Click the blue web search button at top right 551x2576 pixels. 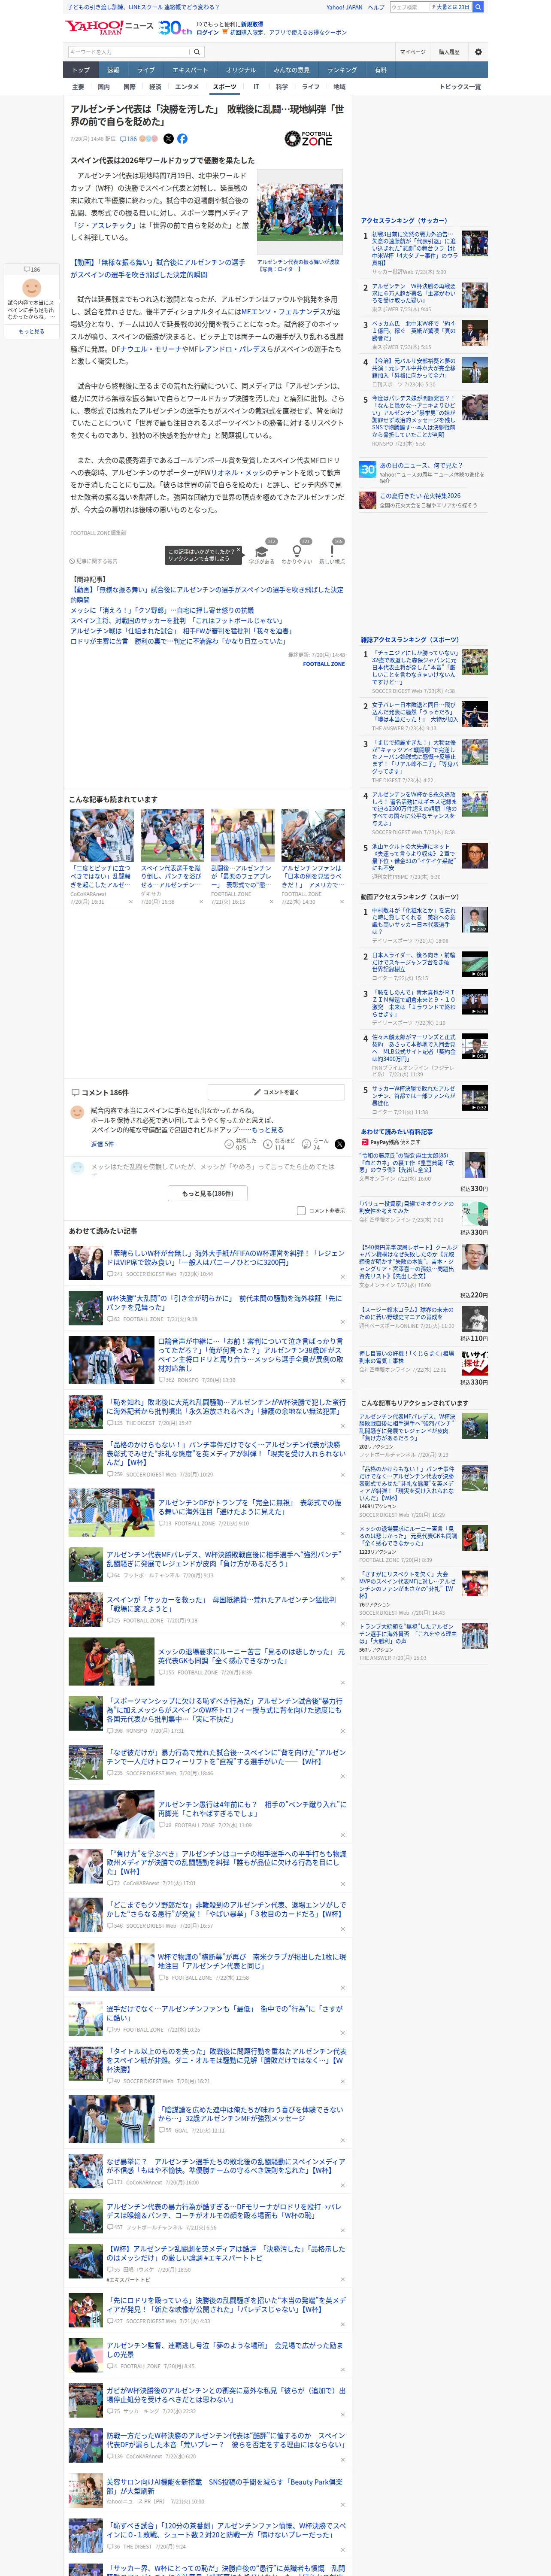point(478,7)
